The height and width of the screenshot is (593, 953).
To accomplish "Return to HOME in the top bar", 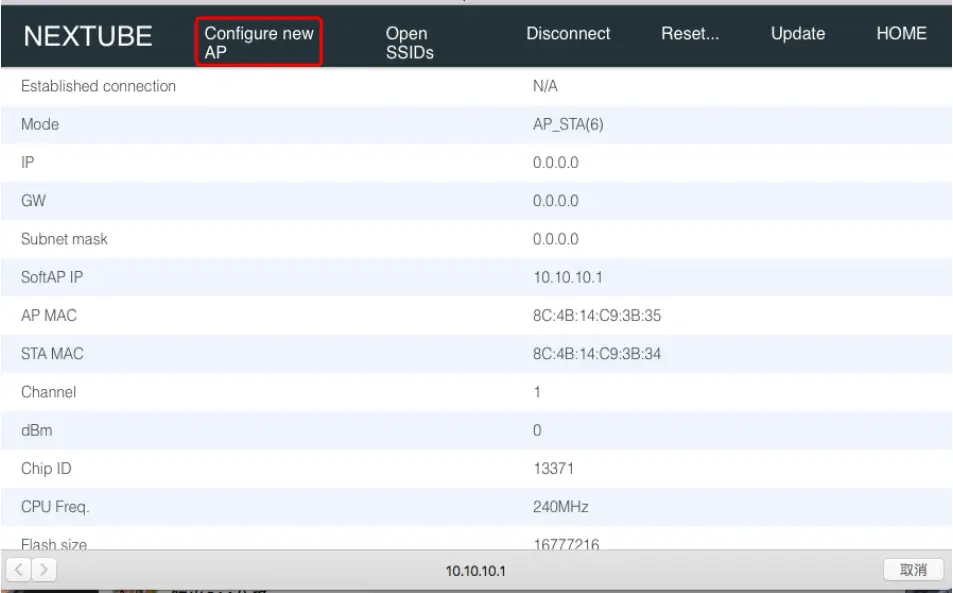I will pos(901,33).
